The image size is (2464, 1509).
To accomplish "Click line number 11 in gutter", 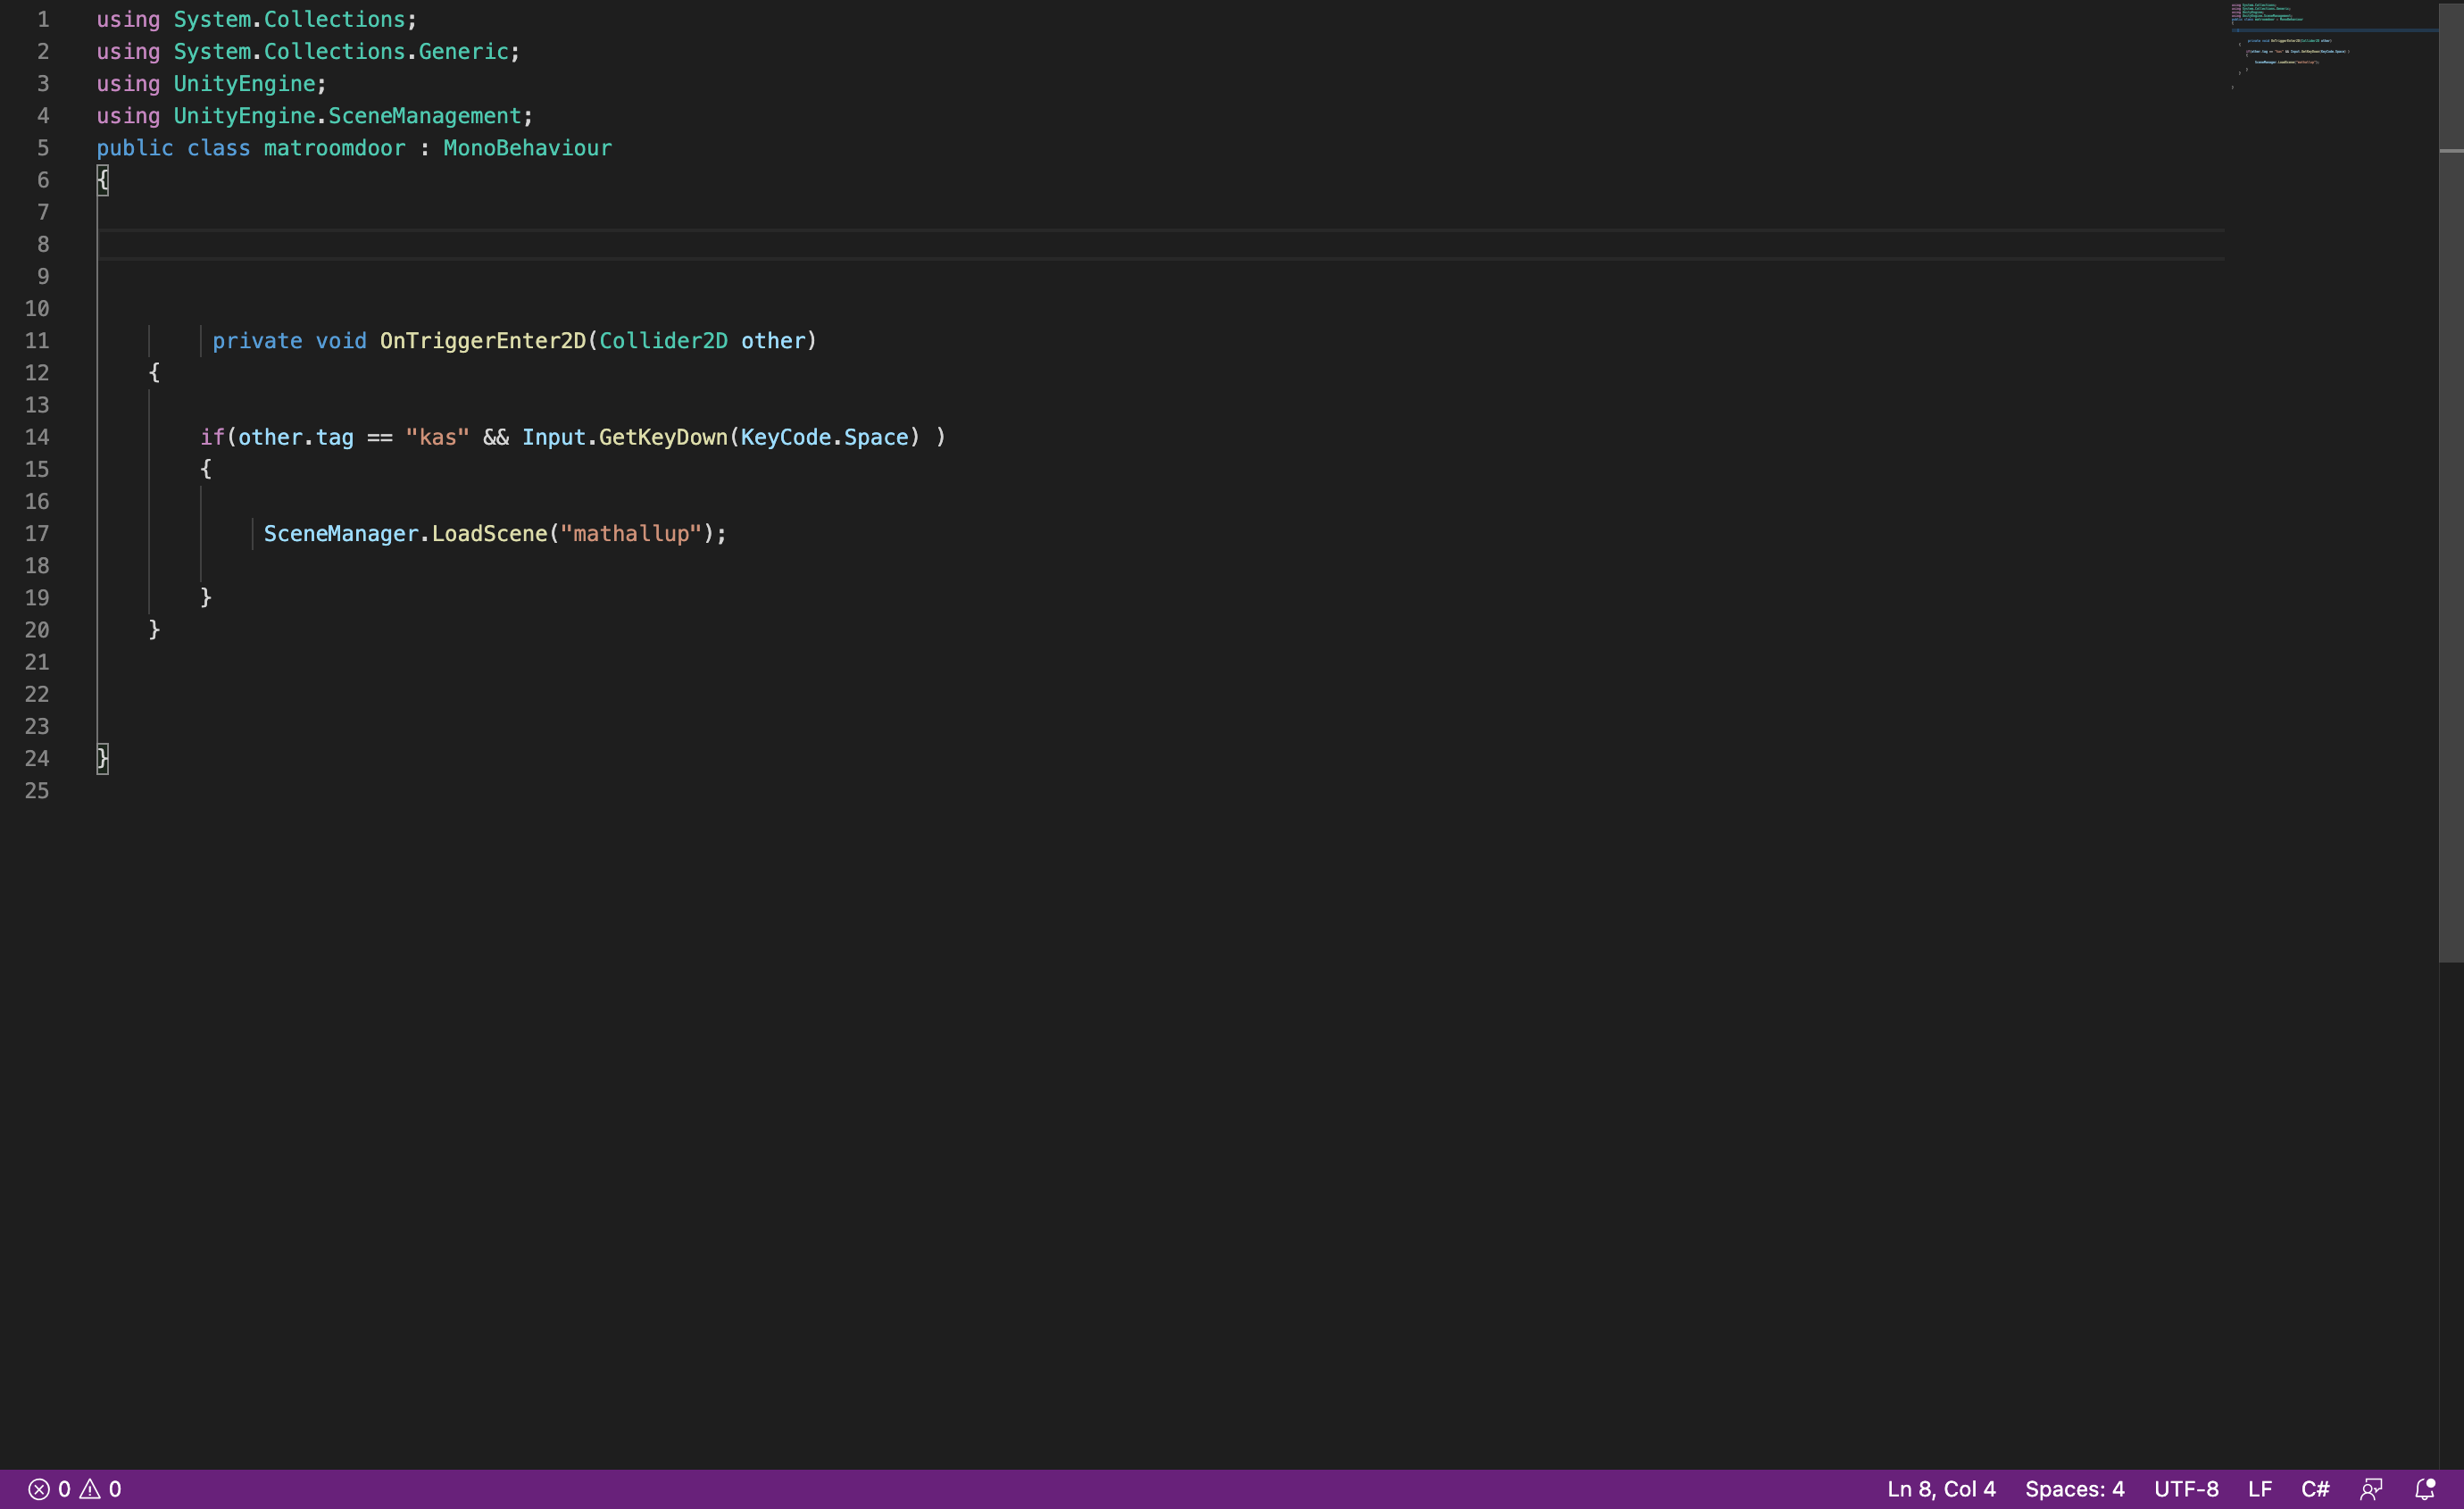I will pos(37,341).
